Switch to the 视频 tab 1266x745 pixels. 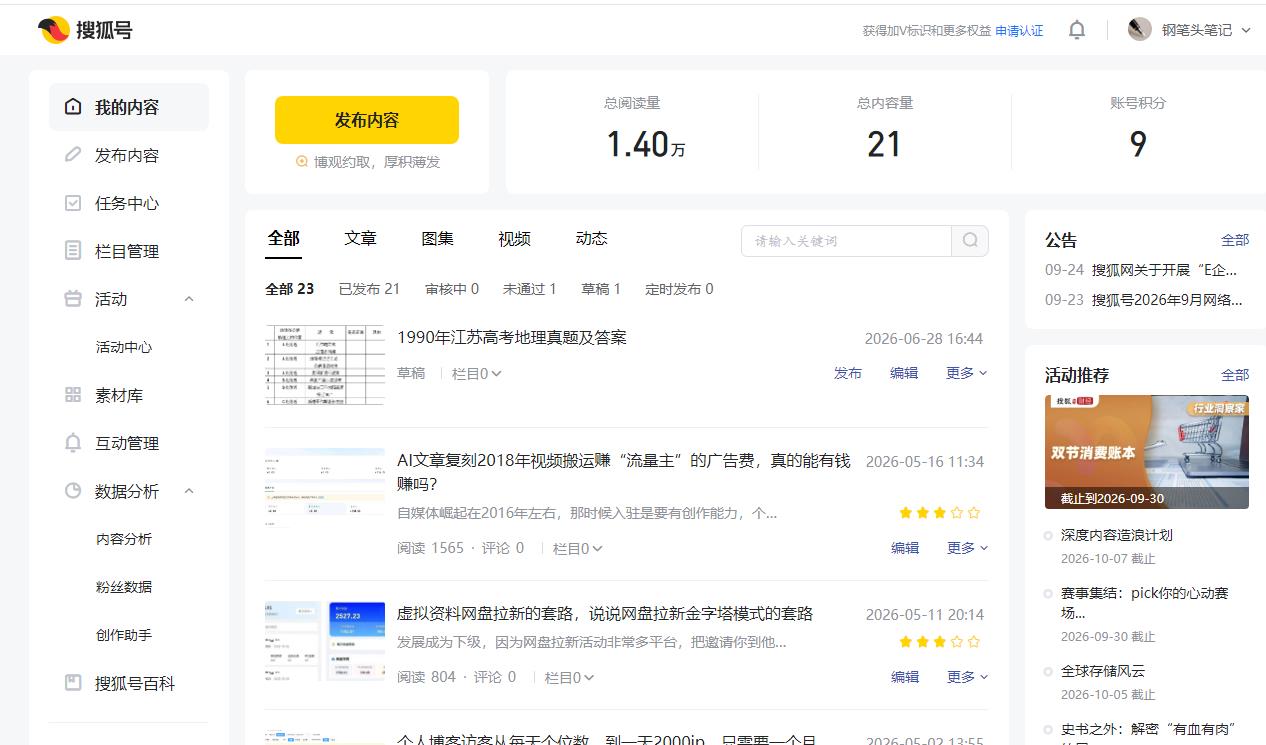(515, 238)
